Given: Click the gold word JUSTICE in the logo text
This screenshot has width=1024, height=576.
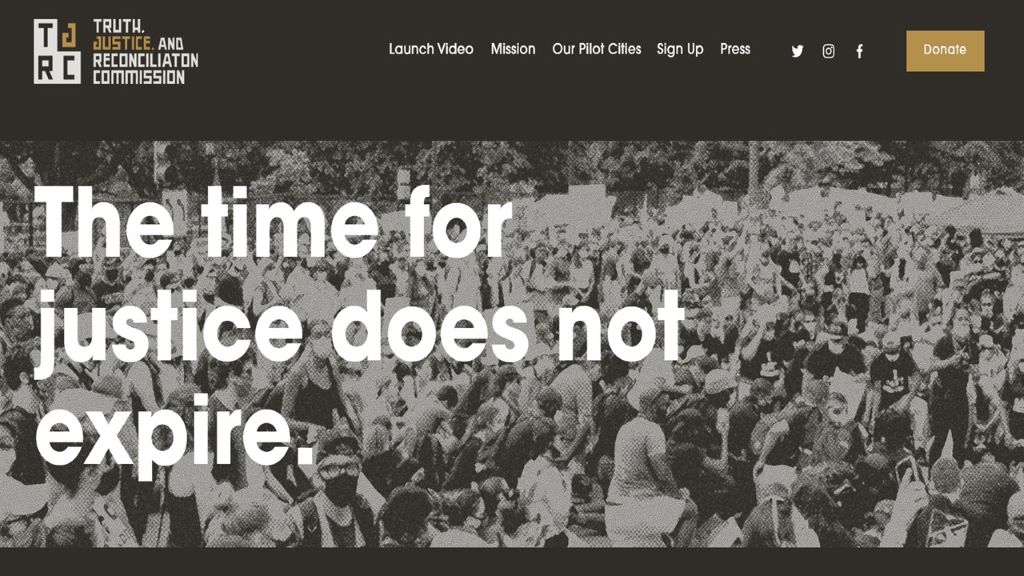Looking at the screenshot, I should coord(123,44).
